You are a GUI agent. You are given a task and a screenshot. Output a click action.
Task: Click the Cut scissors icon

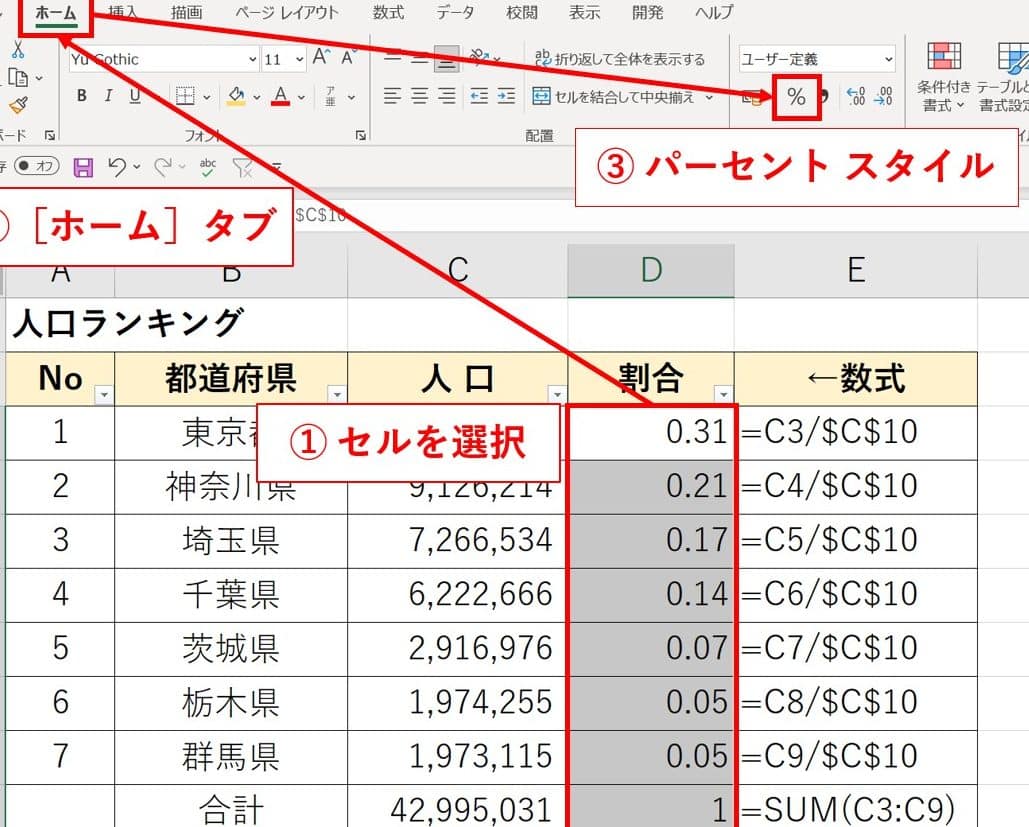click(x=18, y=49)
